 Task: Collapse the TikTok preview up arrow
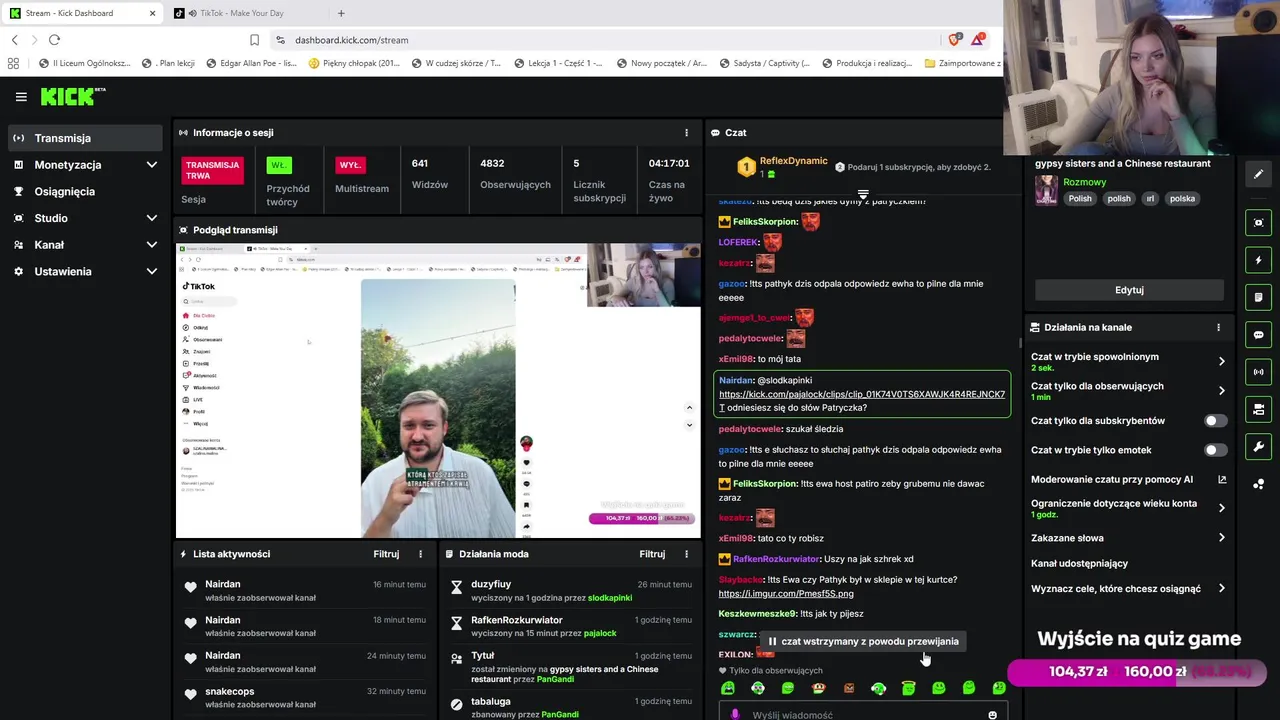pyautogui.click(x=689, y=407)
